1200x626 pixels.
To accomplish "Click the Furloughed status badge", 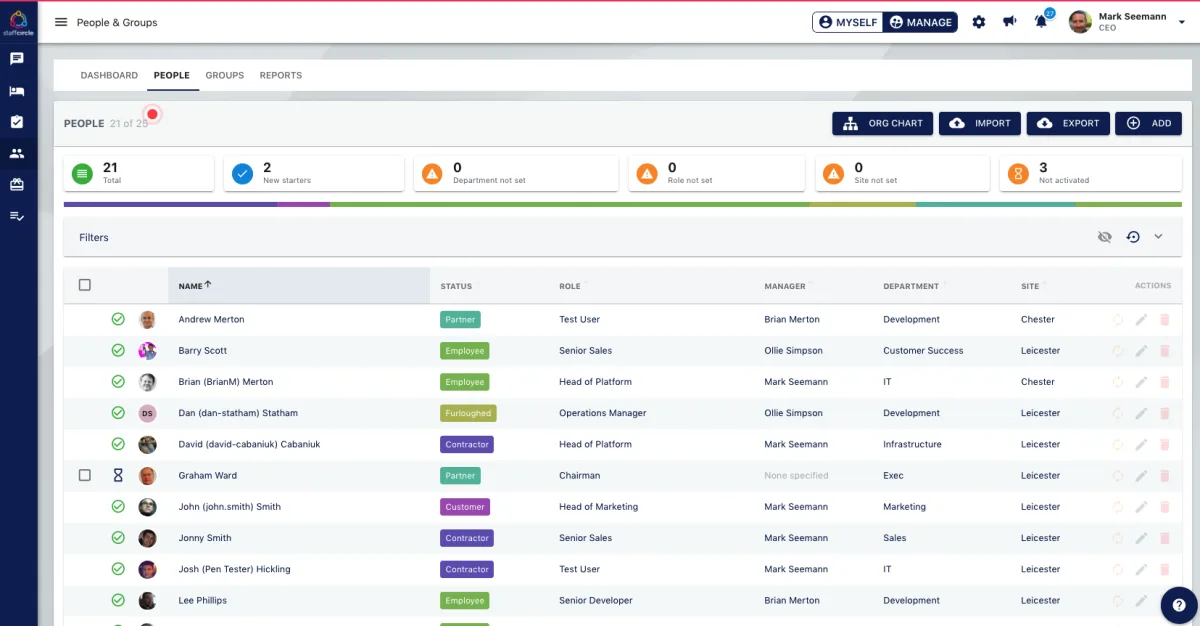I will [x=468, y=413].
